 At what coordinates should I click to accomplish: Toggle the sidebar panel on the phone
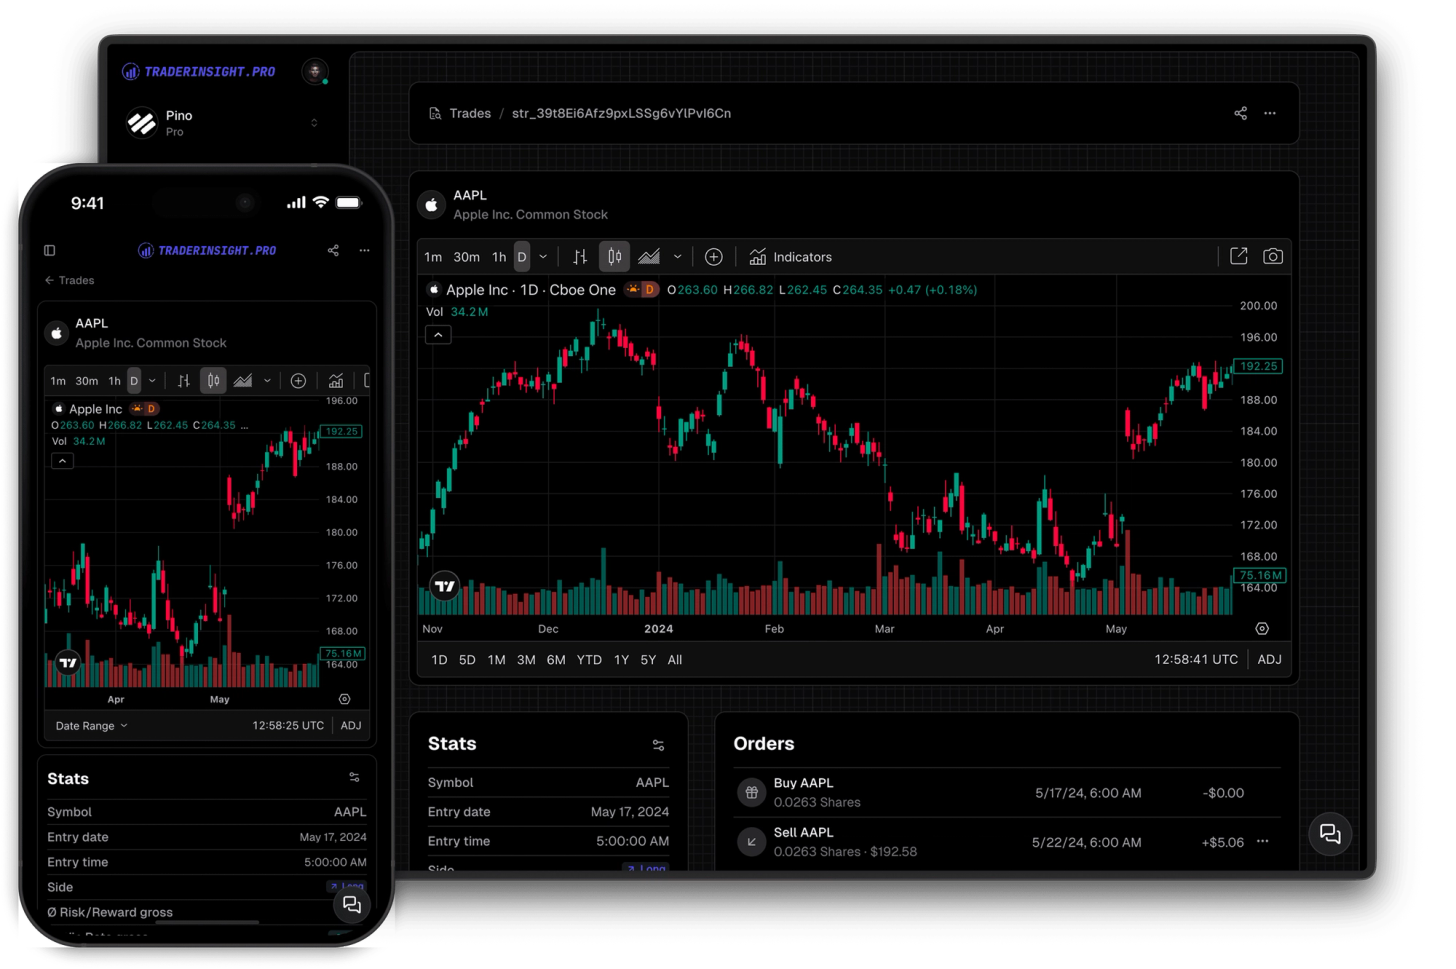[x=50, y=250]
